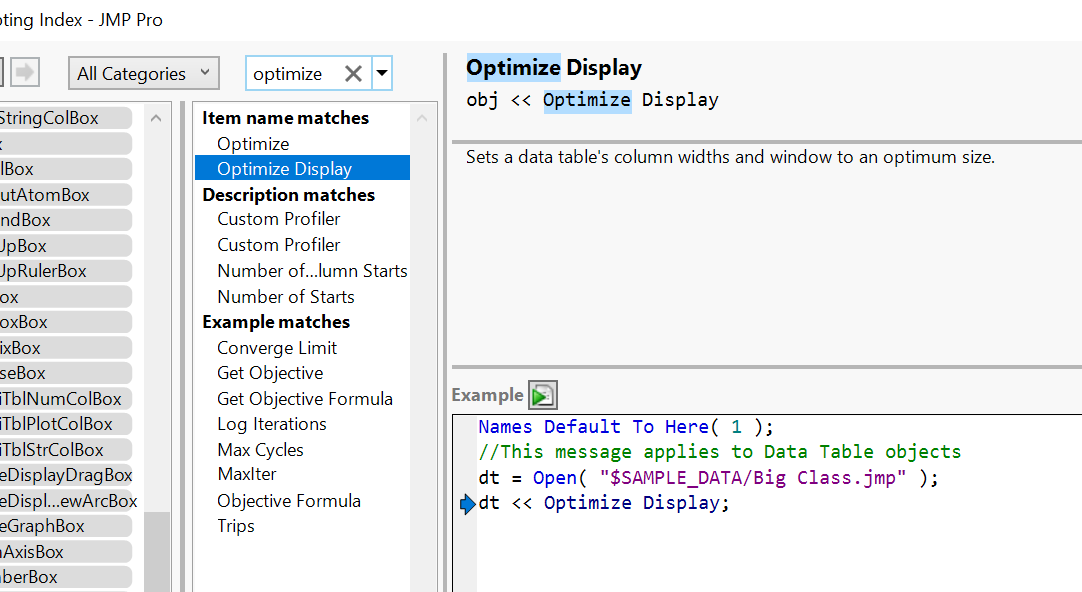1082x592 pixels.
Task: Select the Optimize Display item
Action: pos(284,169)
